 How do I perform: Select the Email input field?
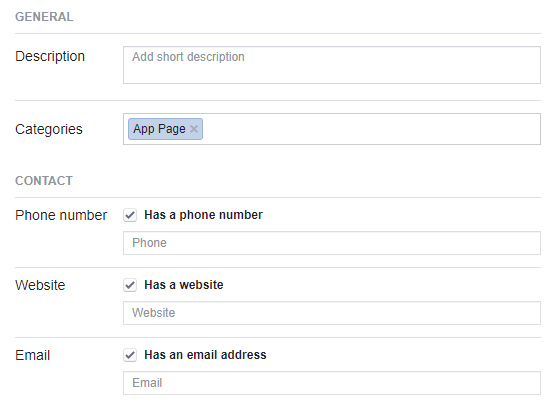pos(332,383)
